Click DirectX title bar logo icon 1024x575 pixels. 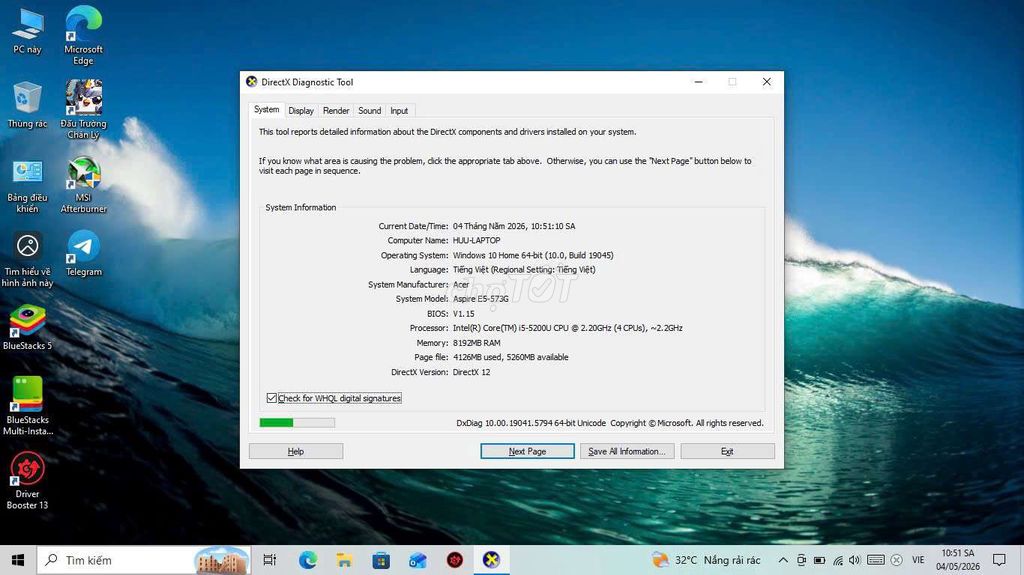(251, 82)
